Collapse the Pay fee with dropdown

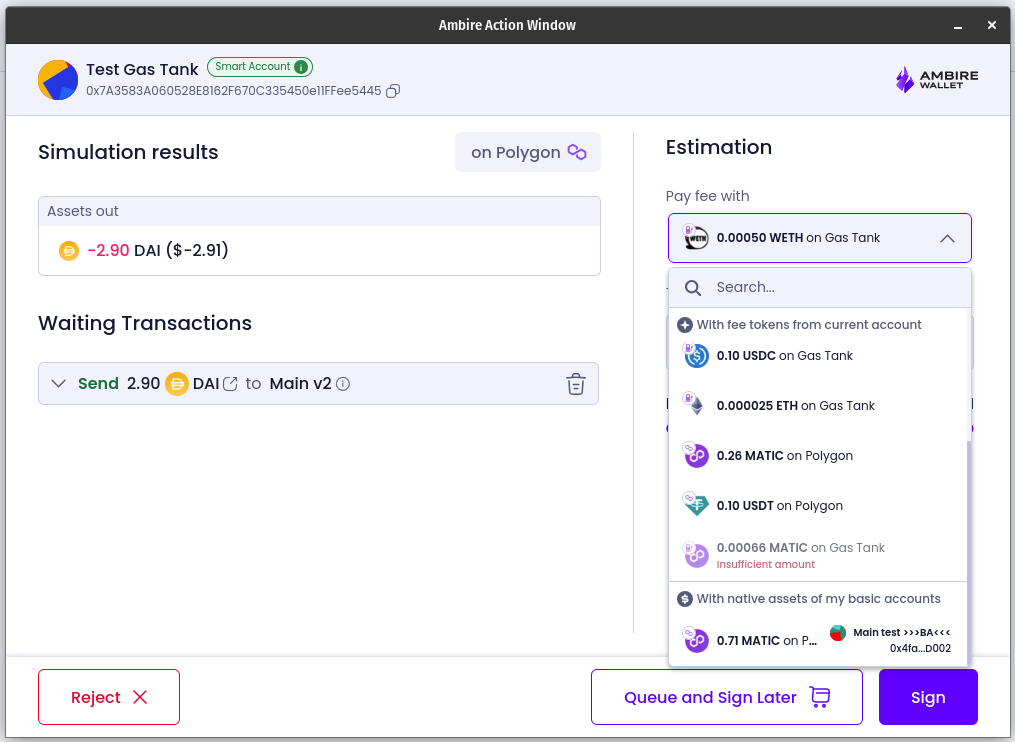click(x=947, y=238)
